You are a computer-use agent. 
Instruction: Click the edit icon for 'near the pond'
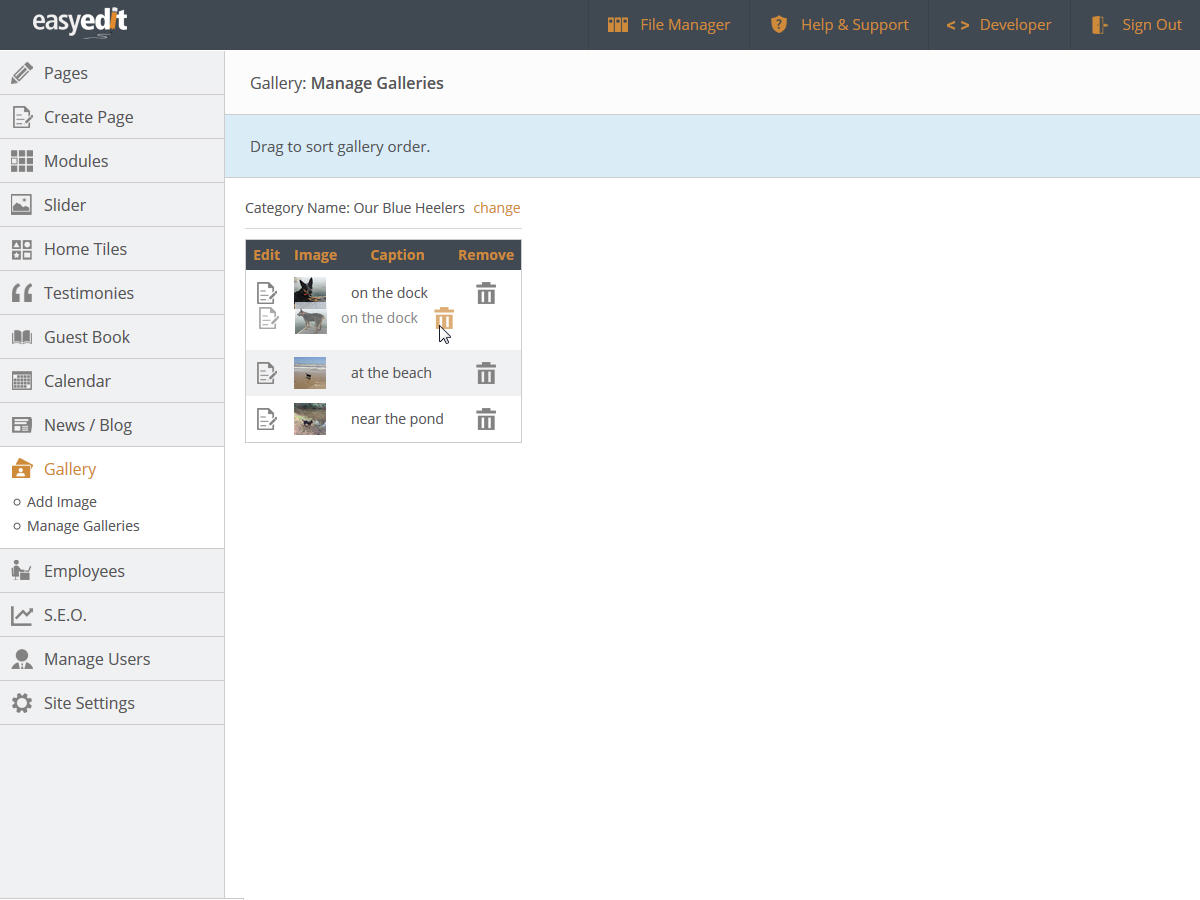(266, 419)
